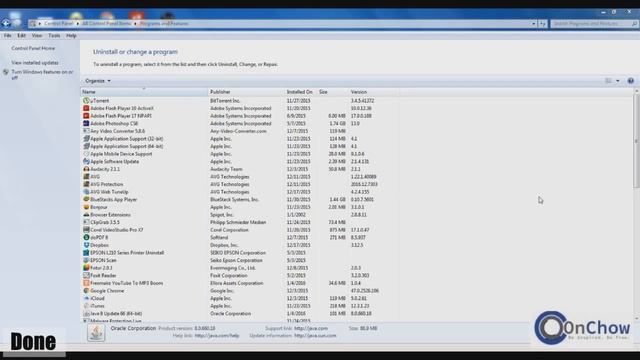Screen dimensions: 640x360
Task: Click the Any Video Converter icon
Action: click(86, 131)
